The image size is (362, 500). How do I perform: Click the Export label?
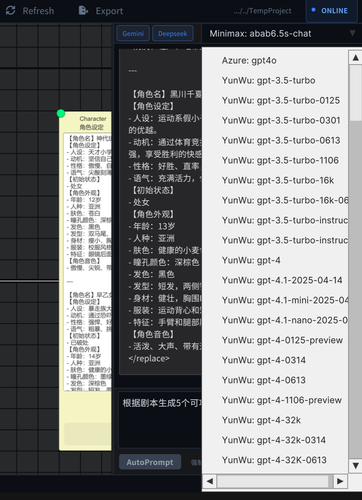[109, 11]
